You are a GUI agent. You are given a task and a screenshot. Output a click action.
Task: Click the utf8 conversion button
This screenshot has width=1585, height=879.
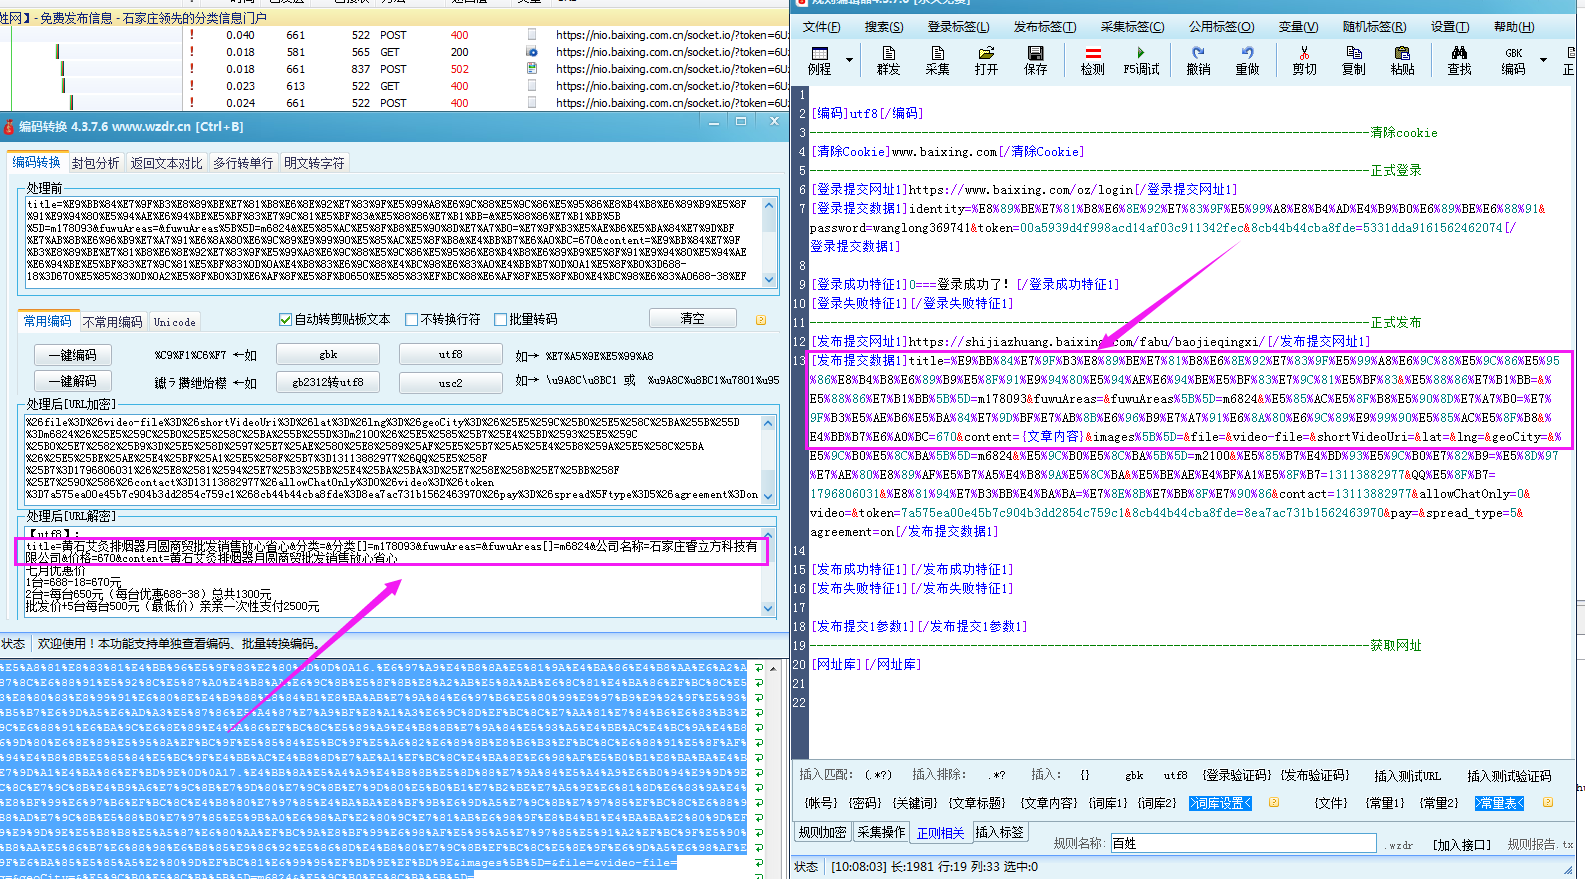[450, 355]
